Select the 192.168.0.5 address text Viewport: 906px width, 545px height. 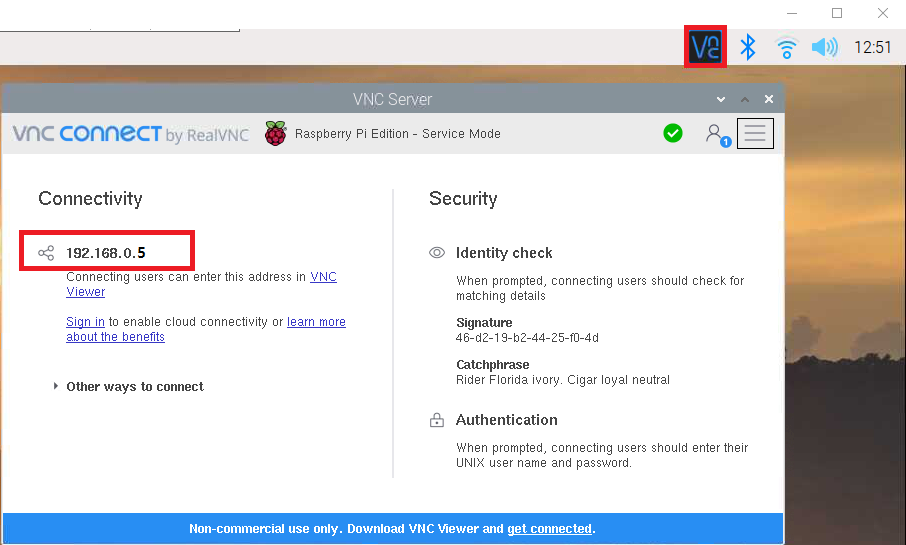(x=106, y=253)
